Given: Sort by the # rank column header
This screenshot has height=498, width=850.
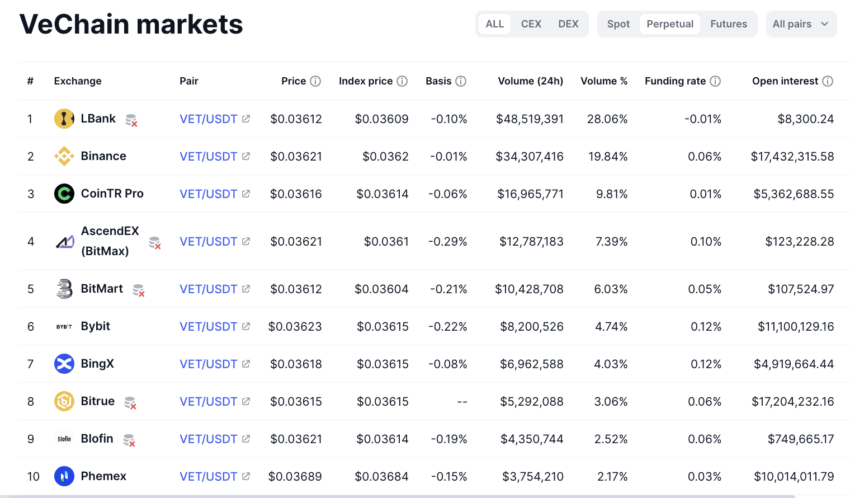Looking at the screenshot, I should coord(30,81).
